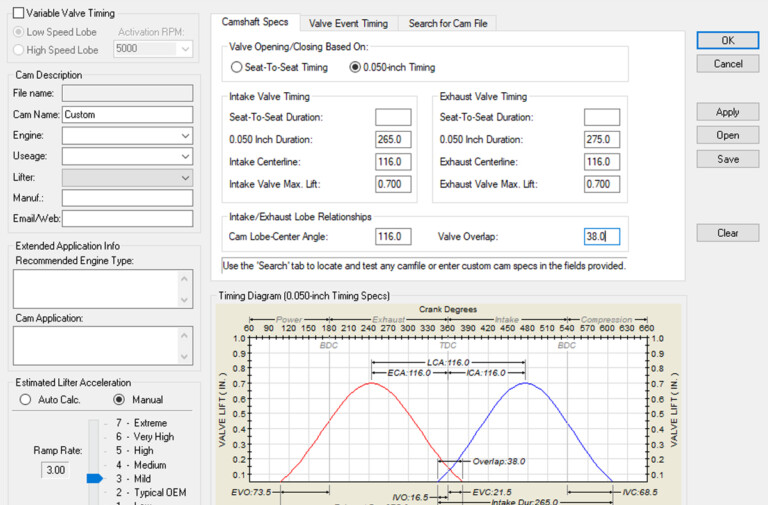Click the Cancel button

(x=728, y=64)
